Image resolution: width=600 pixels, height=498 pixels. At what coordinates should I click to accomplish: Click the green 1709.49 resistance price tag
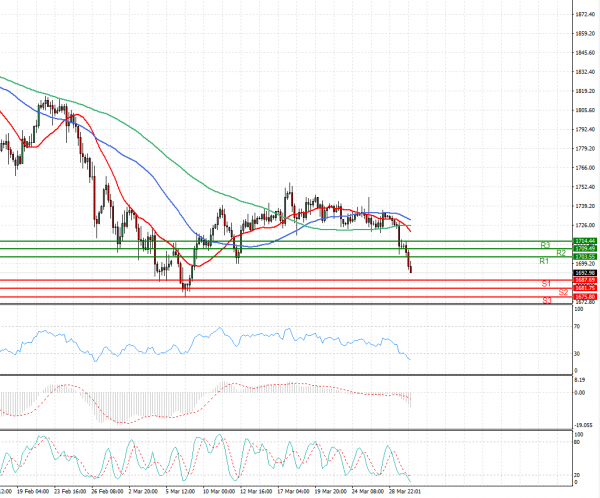pos(585,248)
